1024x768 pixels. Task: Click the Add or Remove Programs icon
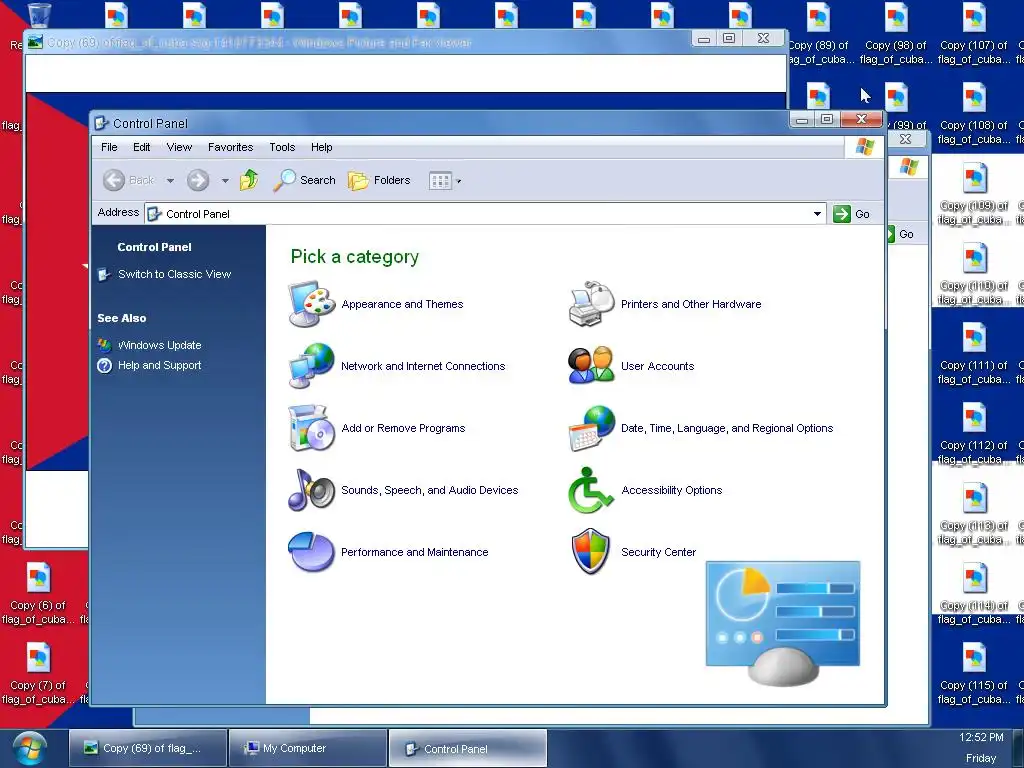pyautogui.click(x=312, y=428)
